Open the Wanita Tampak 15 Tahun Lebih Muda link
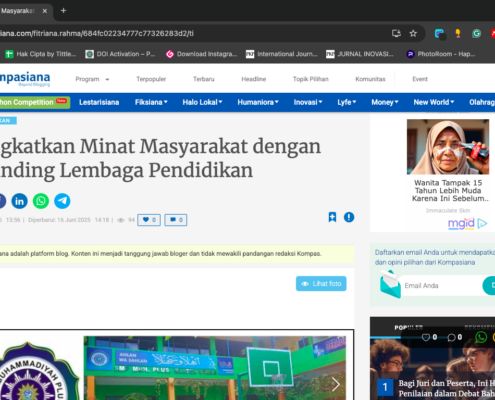495x400 pixels. point(450,191)
